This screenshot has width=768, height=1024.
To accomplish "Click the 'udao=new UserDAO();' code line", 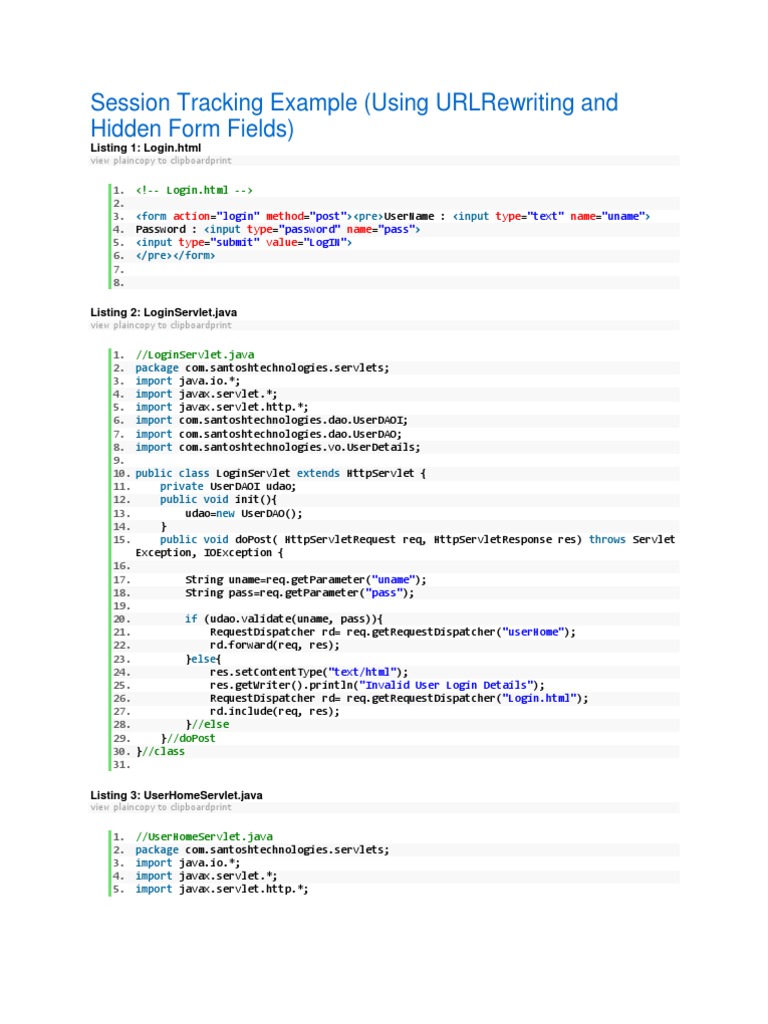I will (243, 513).
